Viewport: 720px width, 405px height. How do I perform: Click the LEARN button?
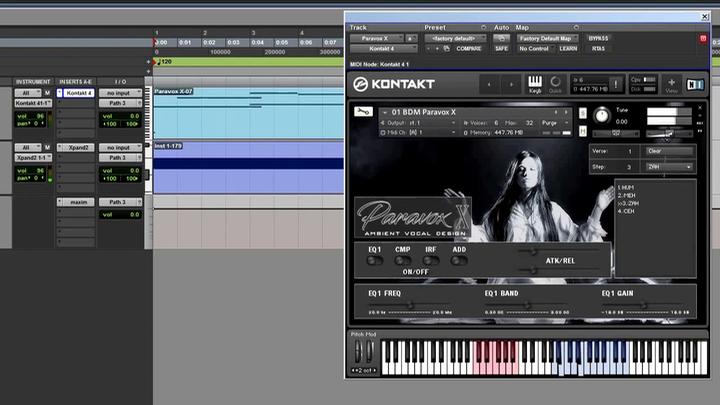pyautogui.click(x=568, y=49)
